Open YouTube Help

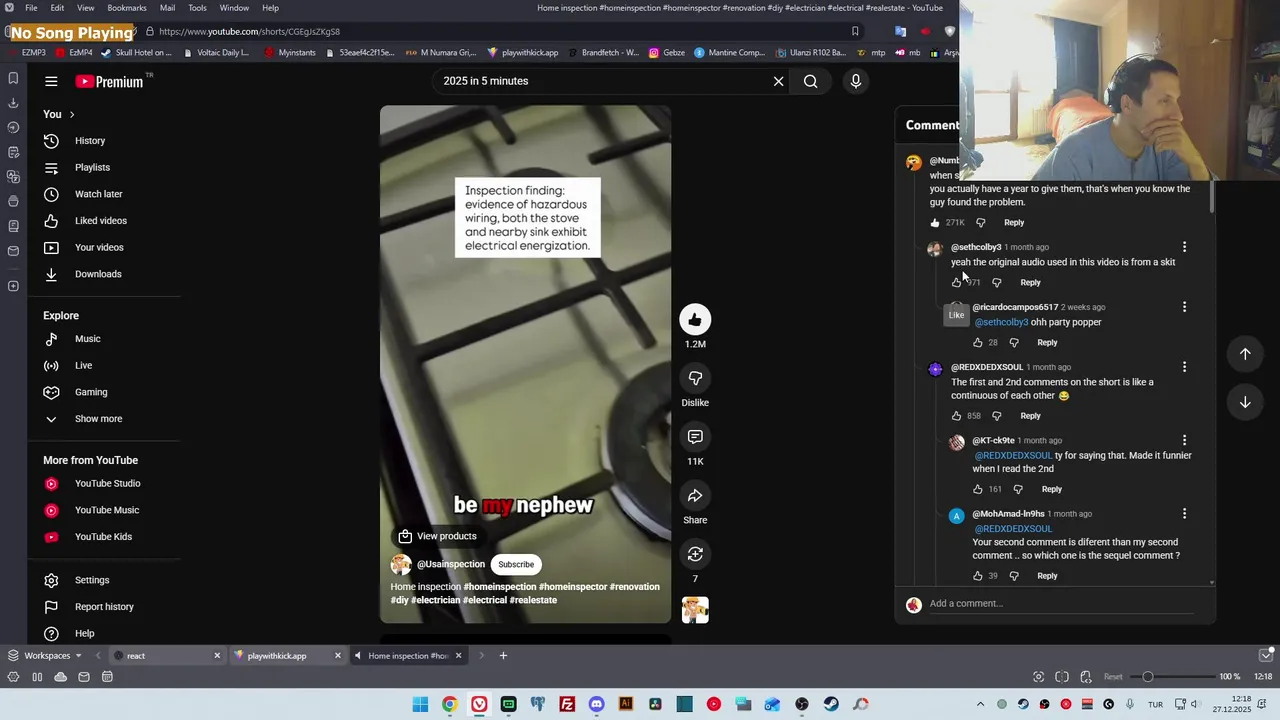click(84, 633)
